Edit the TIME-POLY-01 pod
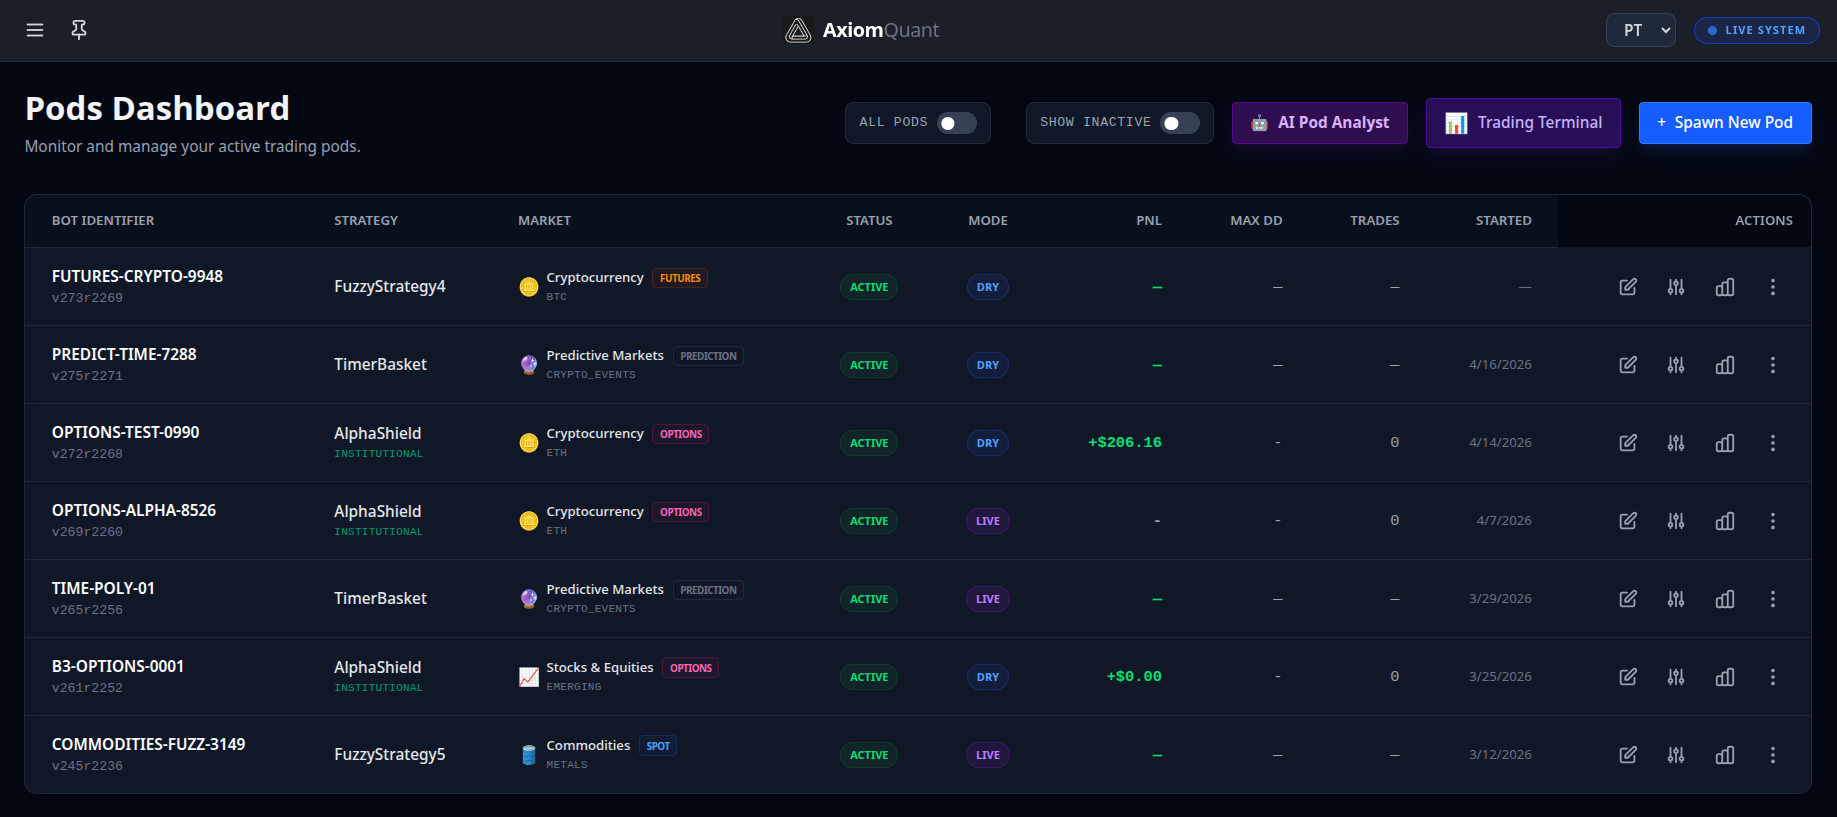 (1628, 599)
